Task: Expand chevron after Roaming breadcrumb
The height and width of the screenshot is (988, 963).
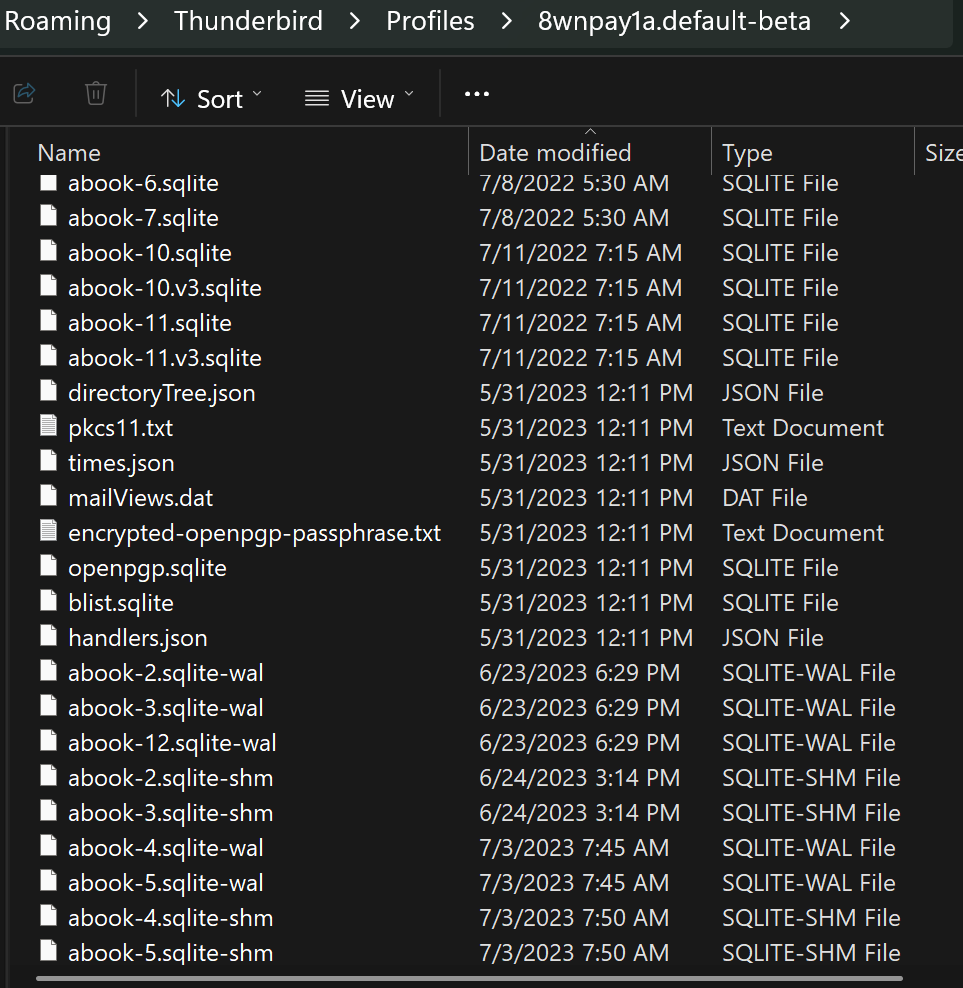Action: [x=143, y=21]
